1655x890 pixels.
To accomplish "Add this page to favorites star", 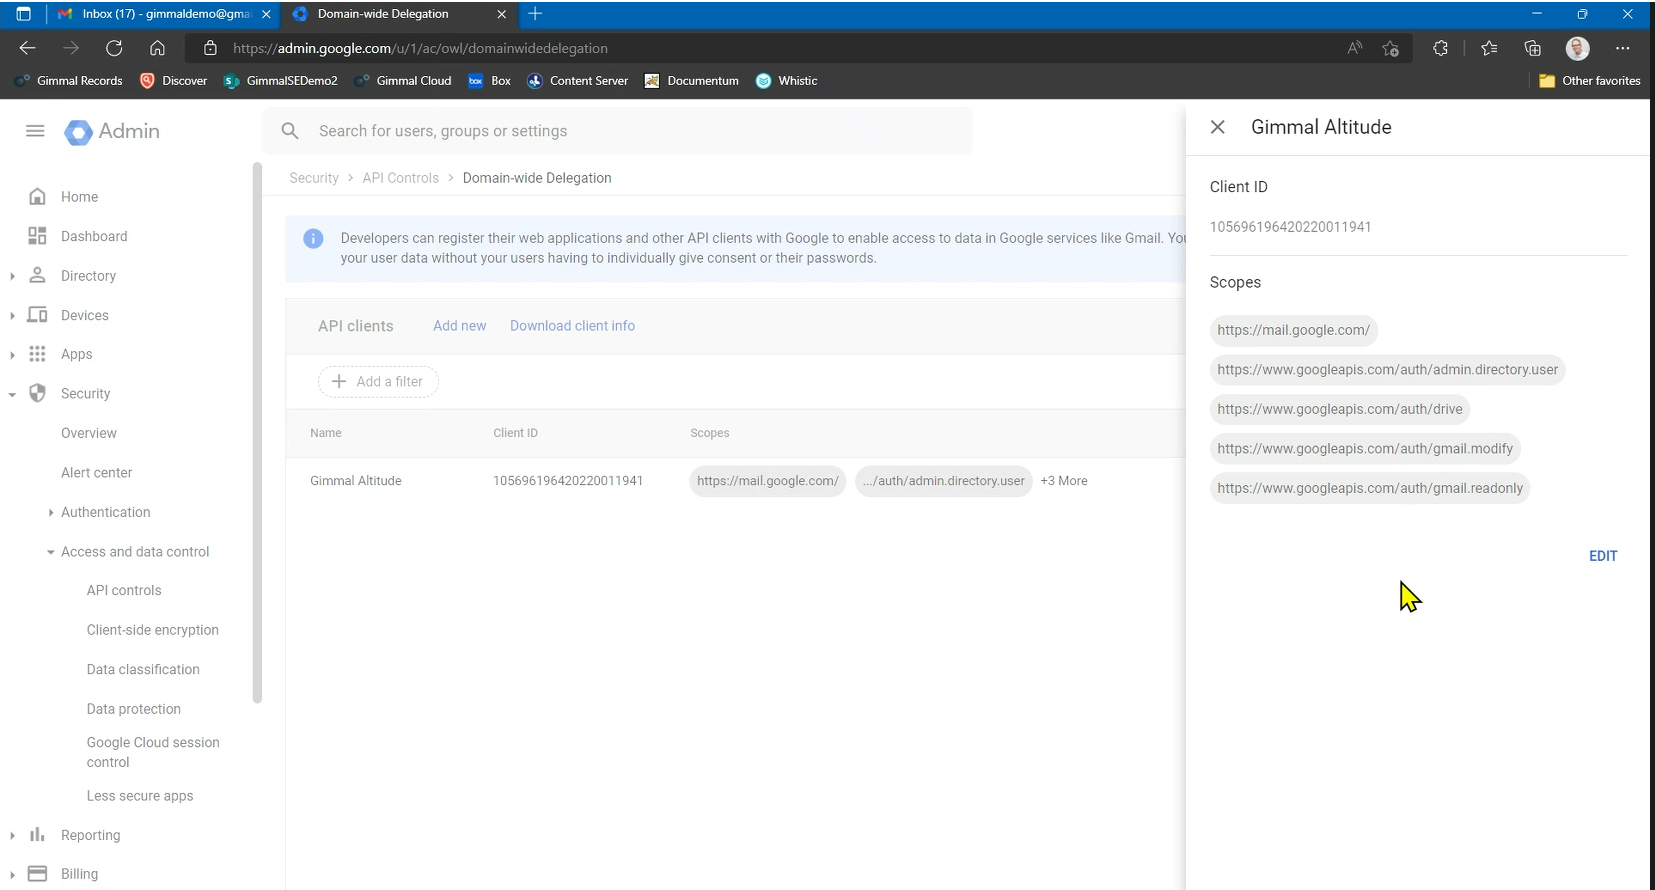I will click(x=1390, y=48).
